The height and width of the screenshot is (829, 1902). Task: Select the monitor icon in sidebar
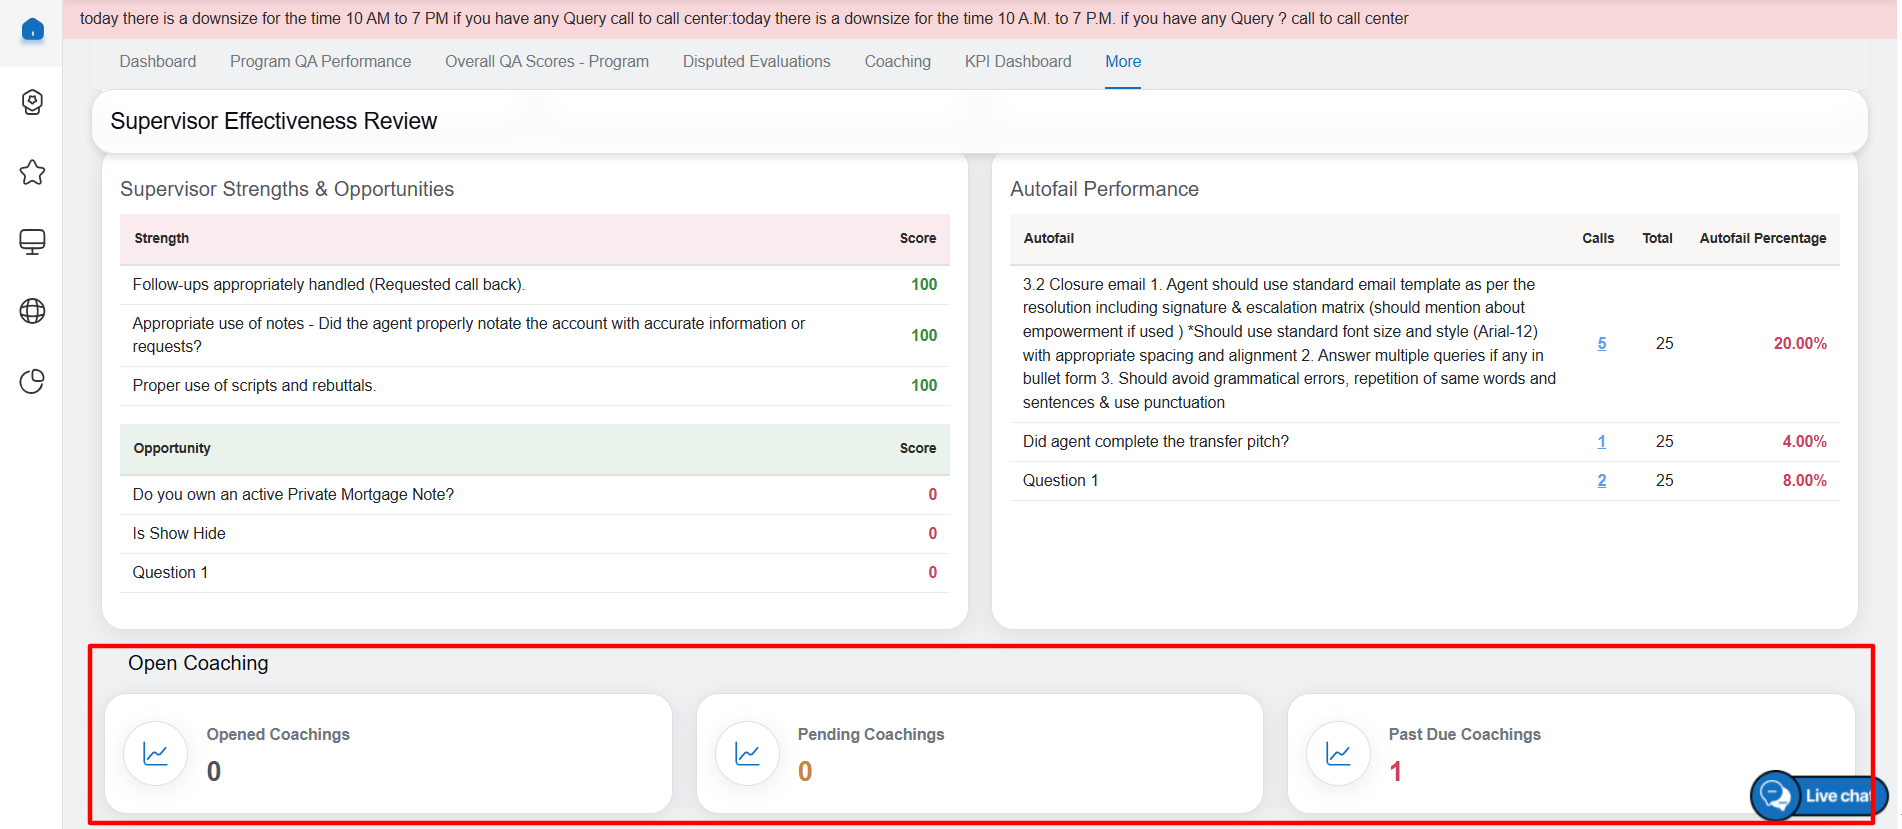pos(32,242)
